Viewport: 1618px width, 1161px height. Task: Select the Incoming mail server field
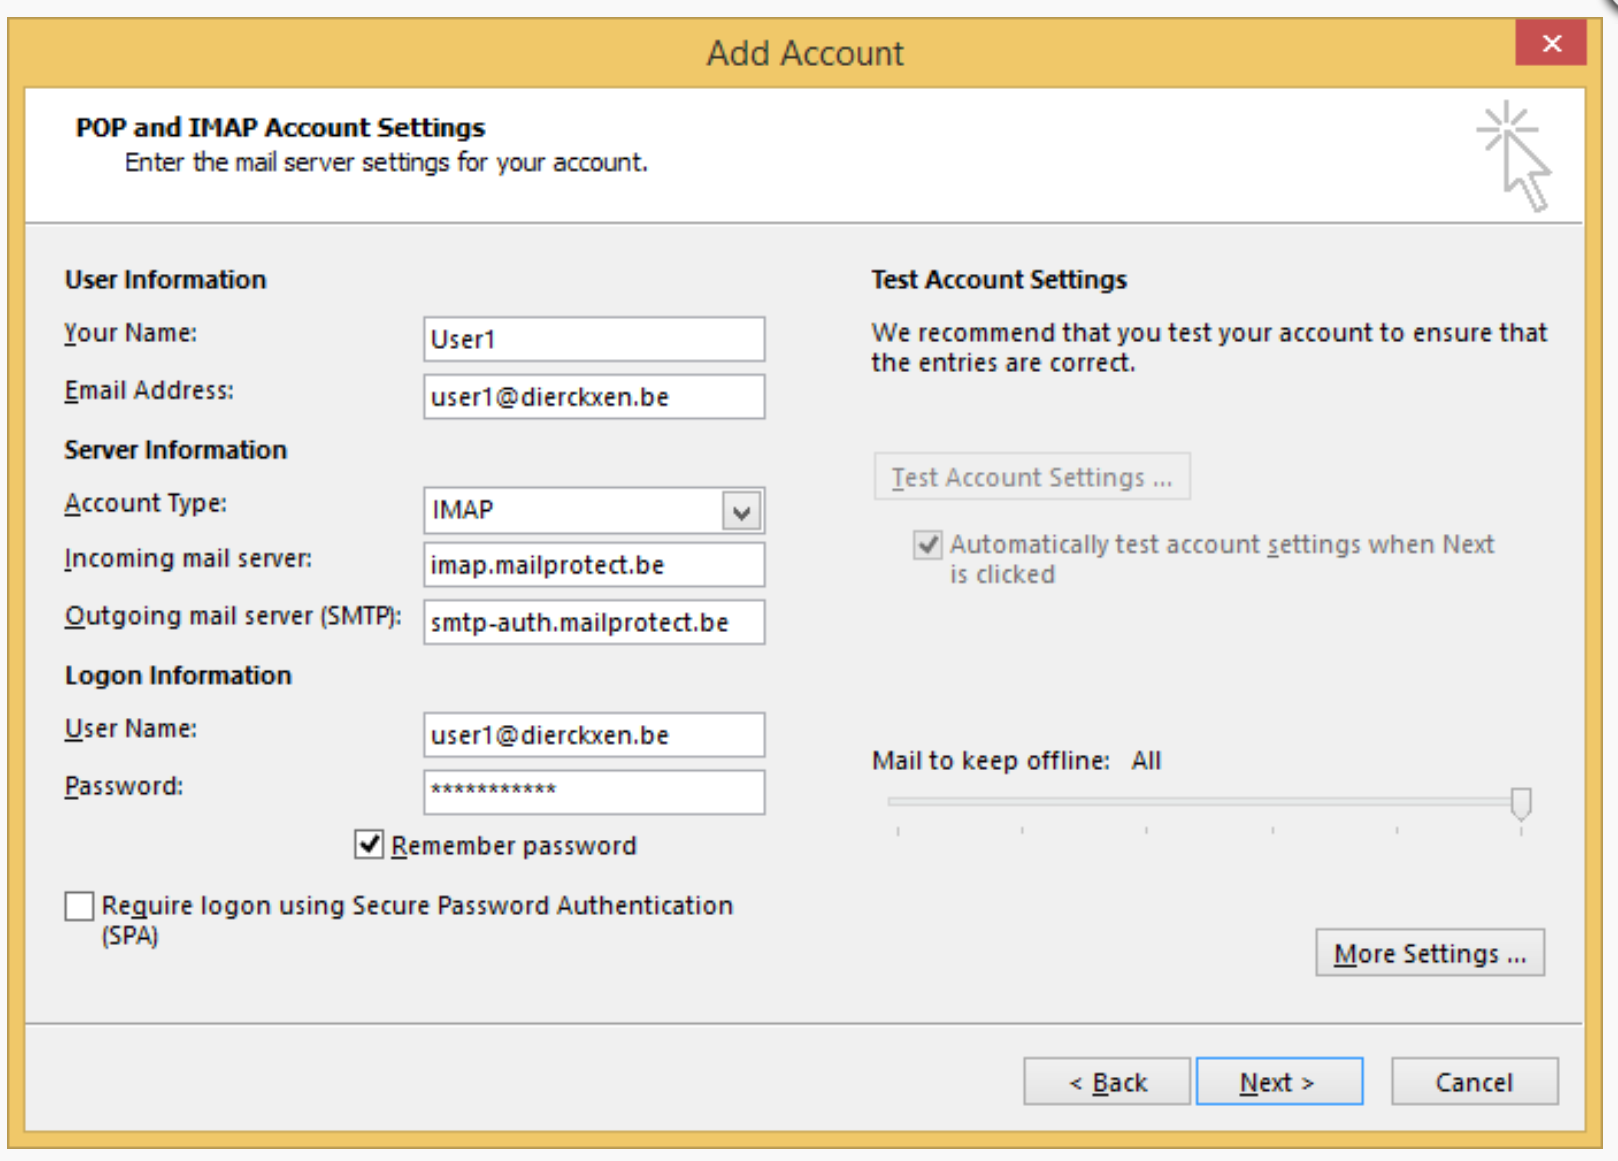click(x=594, y=564)
